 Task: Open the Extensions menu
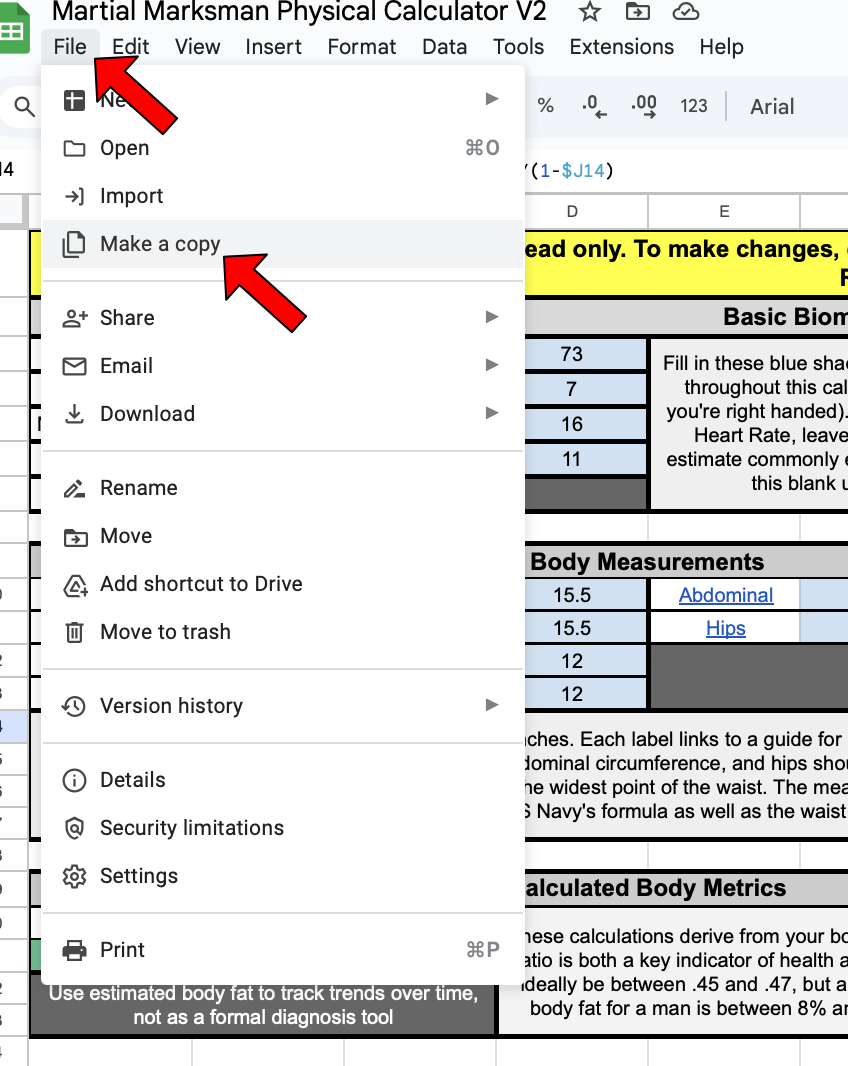coord(621,46)
